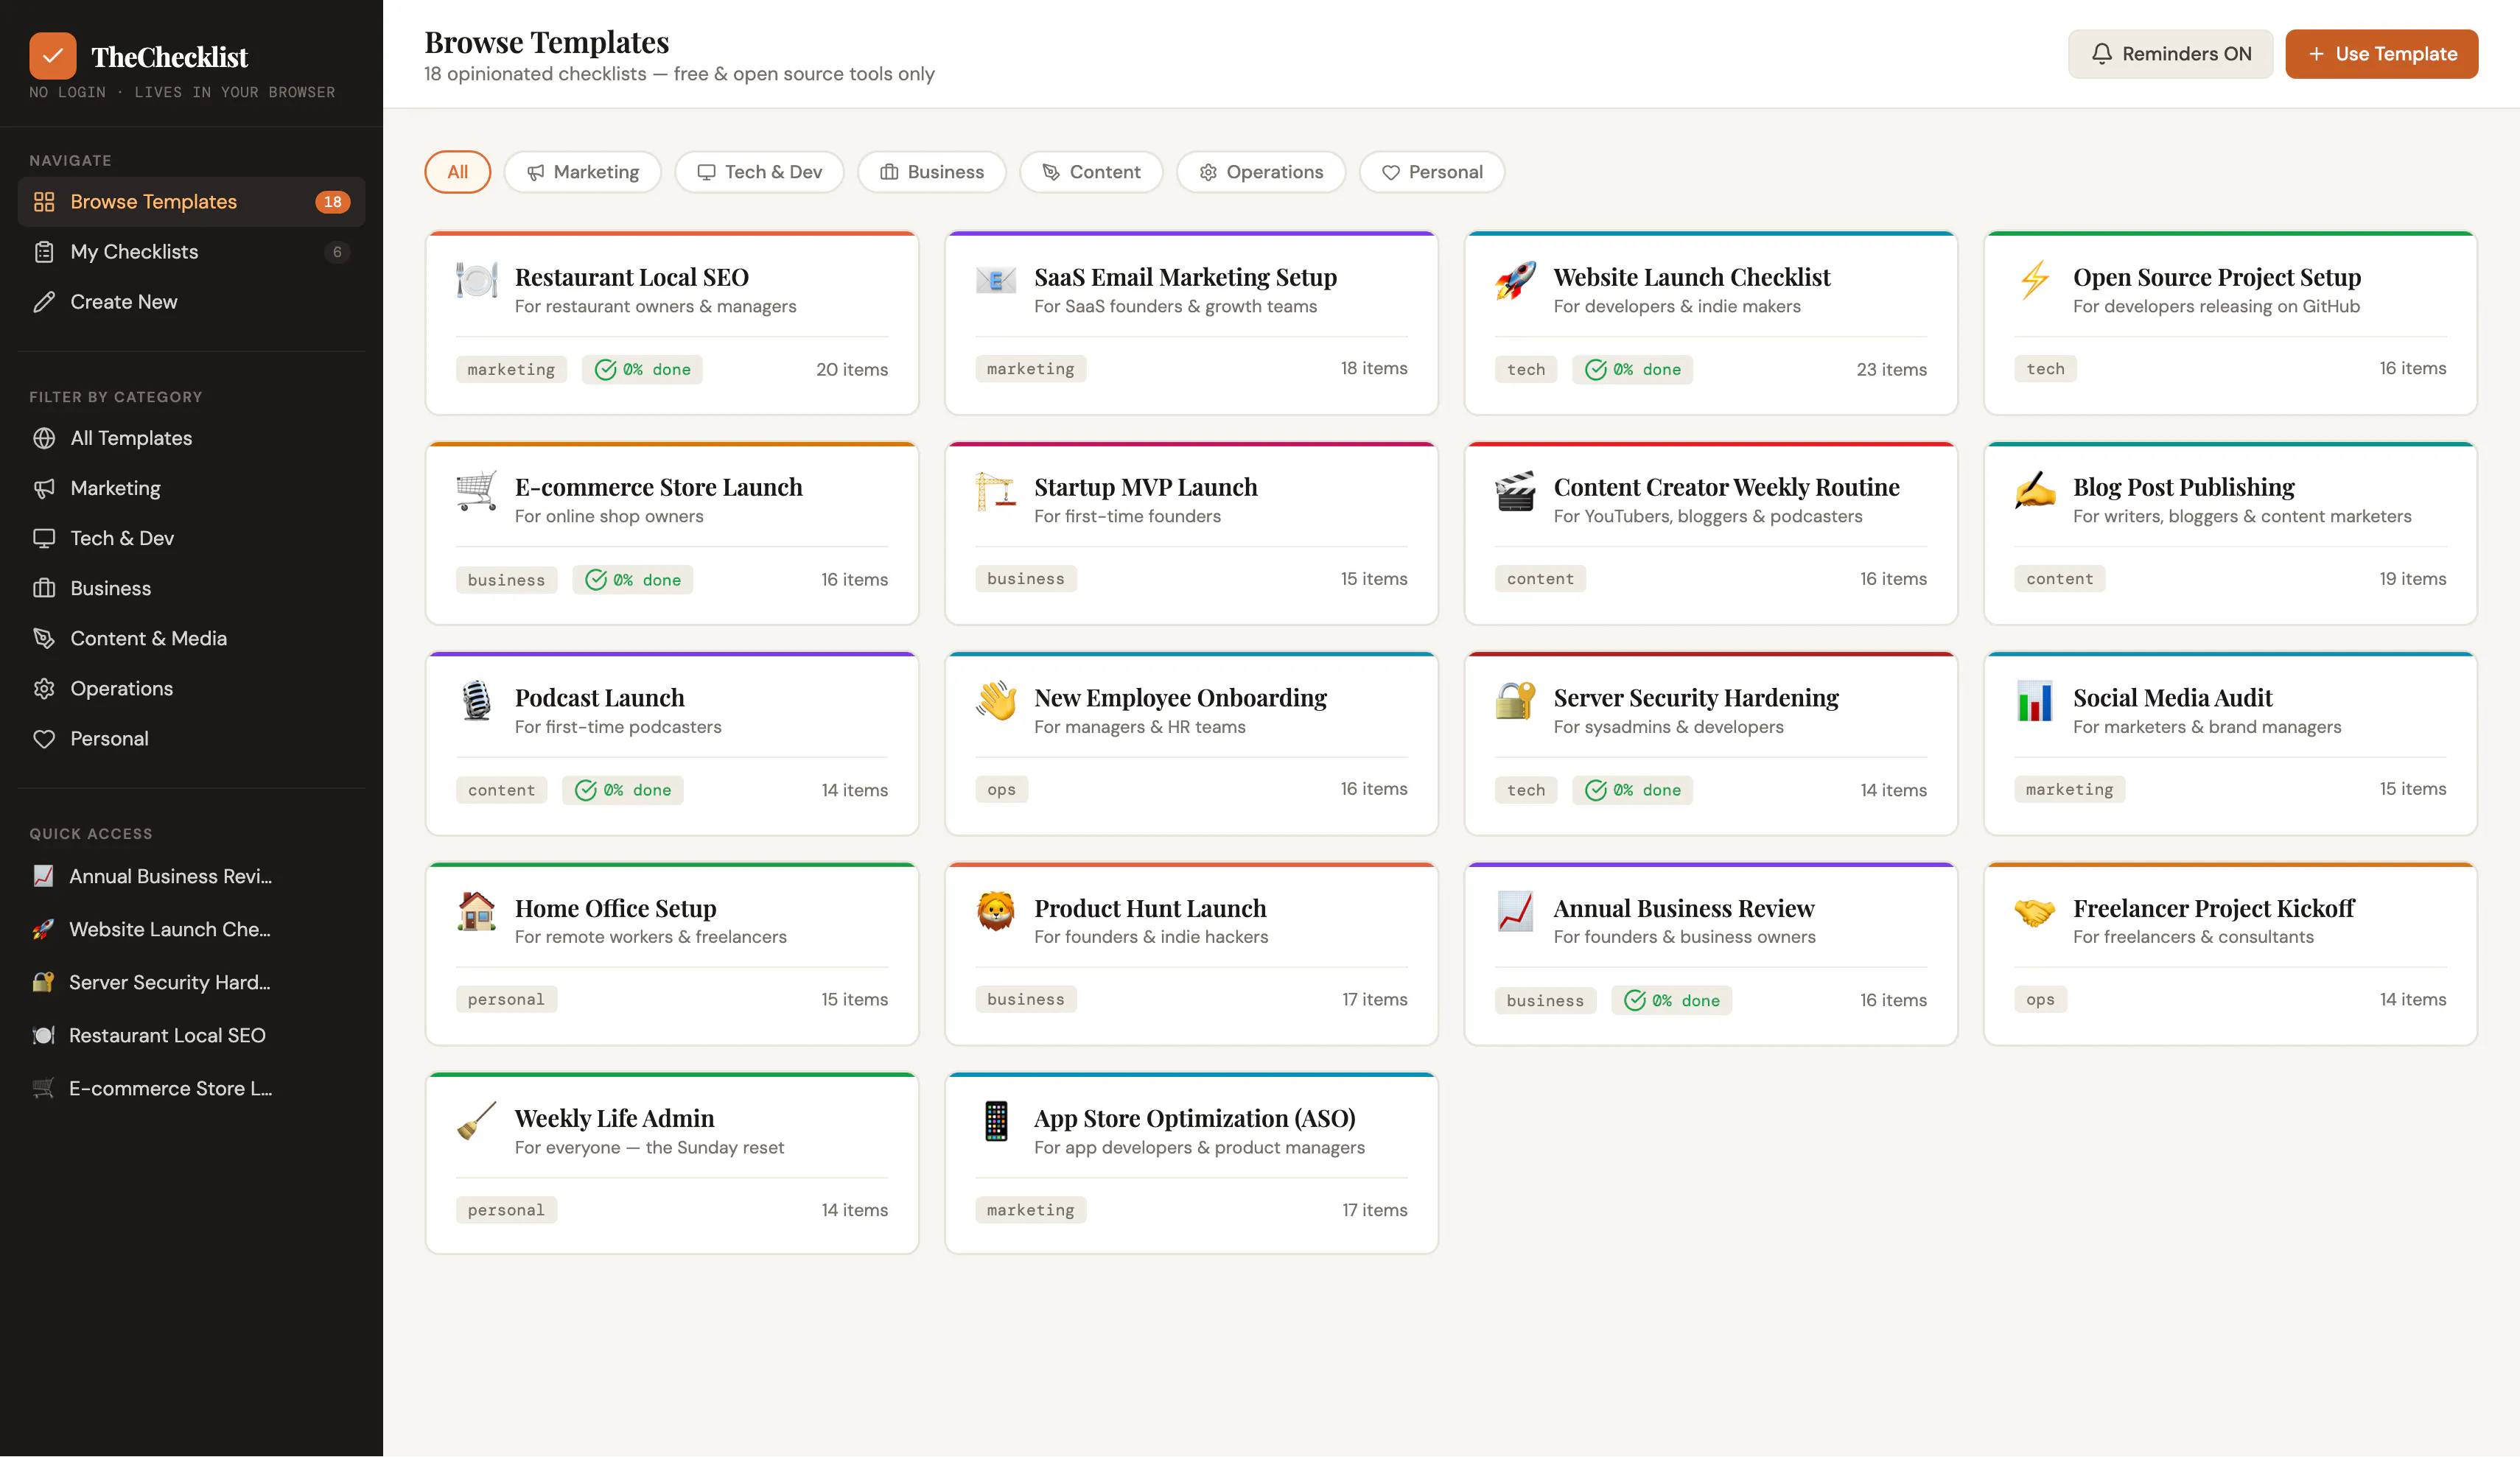Open Annual Business Review quick access link
This screenshot has height=1457, width=2520.
click(x=191, y=876)
